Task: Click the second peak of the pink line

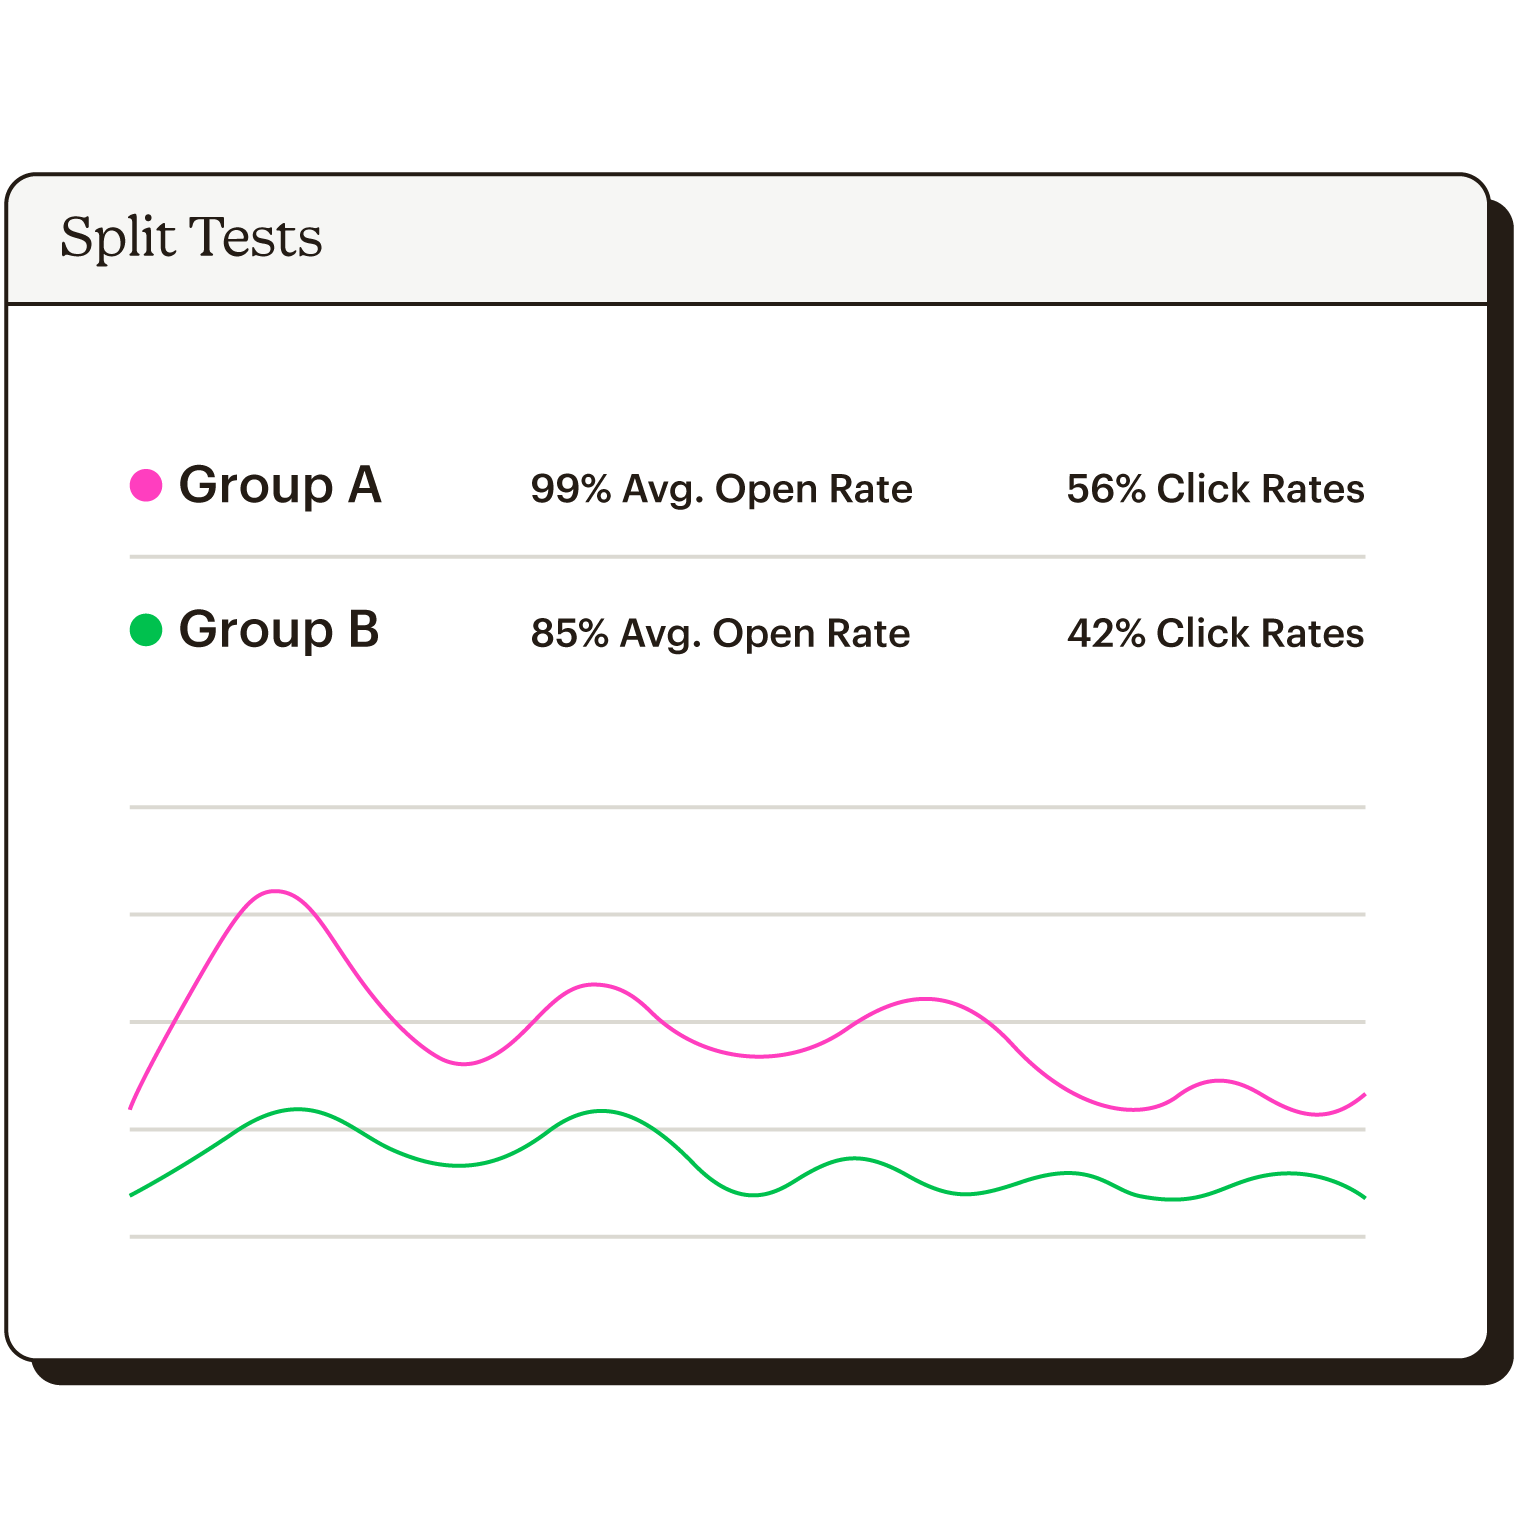Action: 595,985
